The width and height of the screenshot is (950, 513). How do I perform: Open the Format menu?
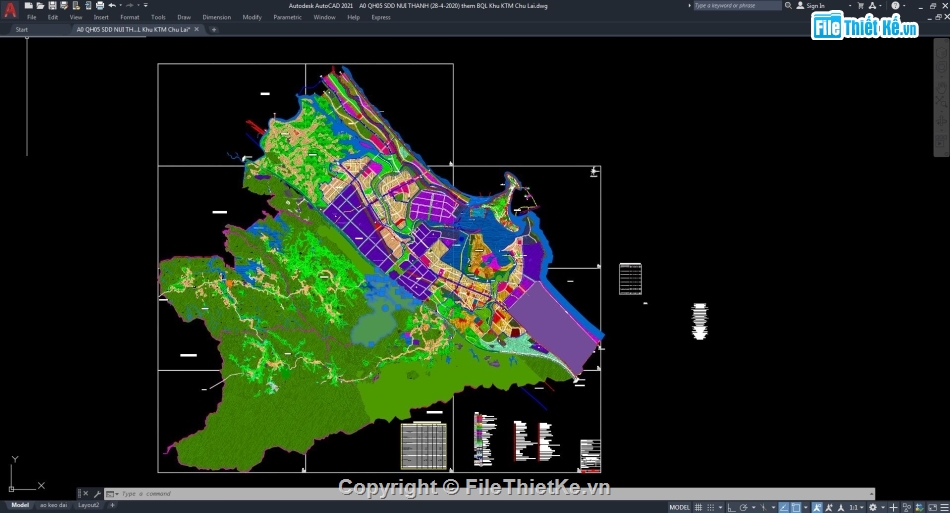pyautogui.click(x=130, y=18)
